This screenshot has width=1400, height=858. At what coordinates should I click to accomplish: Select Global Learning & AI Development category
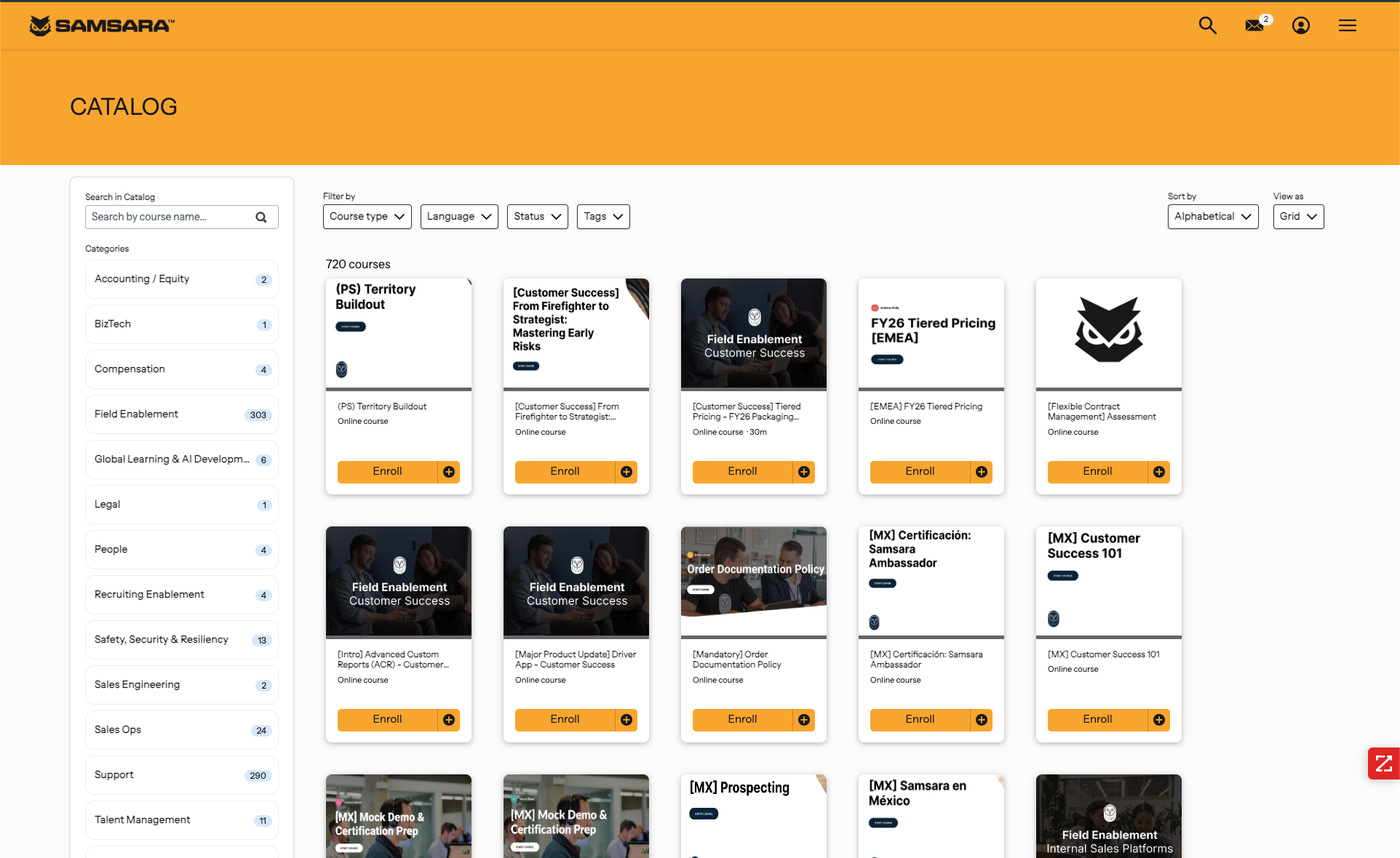click(x=182, y=460)
